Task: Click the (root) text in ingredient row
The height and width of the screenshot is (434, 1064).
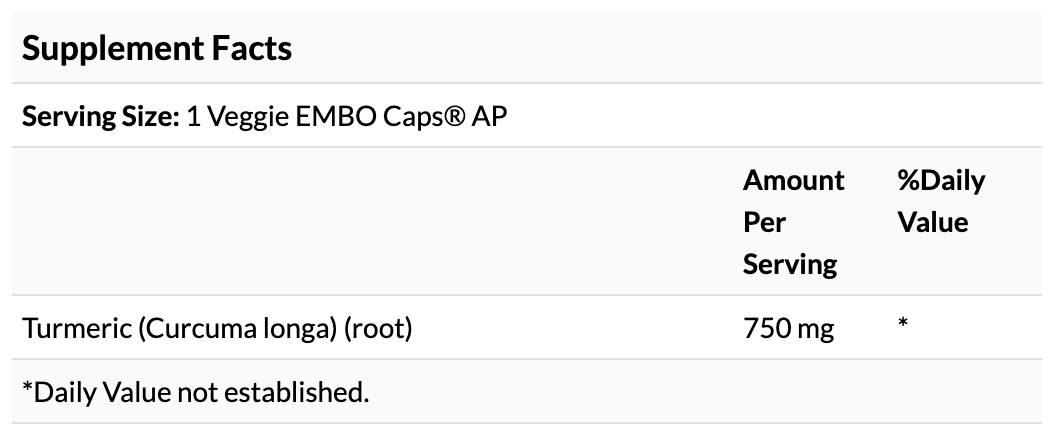Action: [378, 327]
